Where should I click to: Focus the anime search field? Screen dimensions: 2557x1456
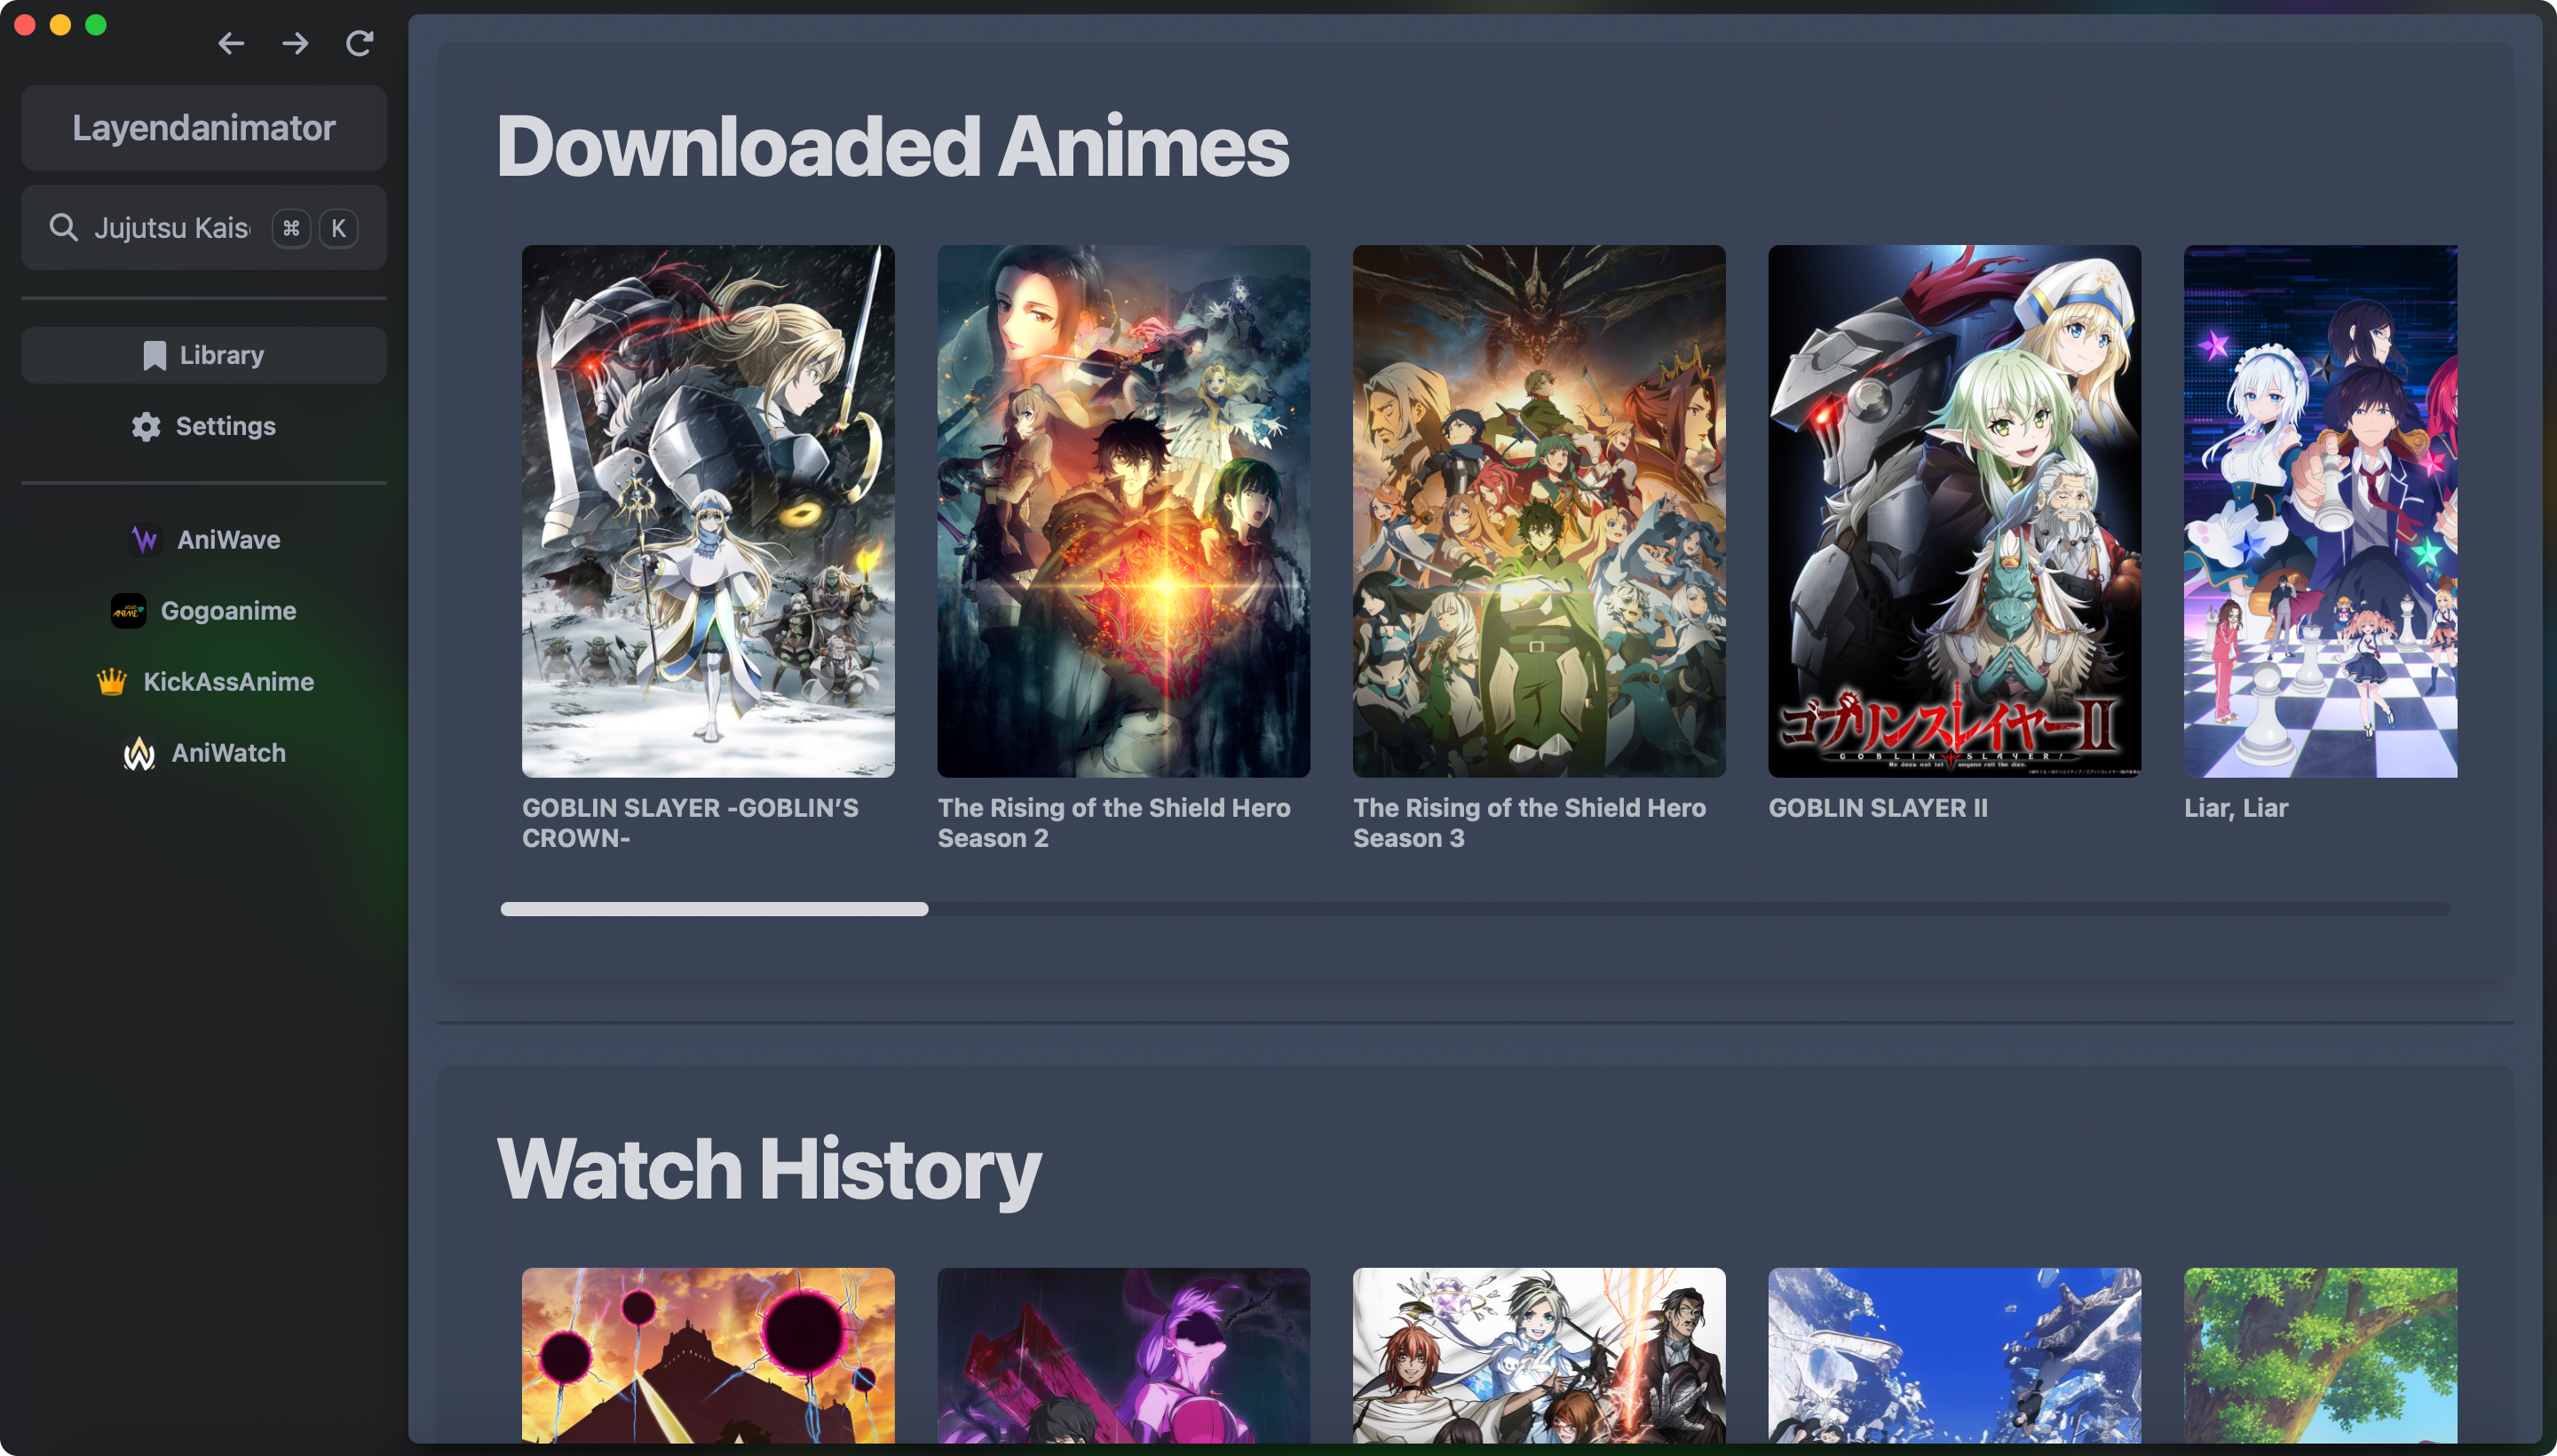(x=204, y=228)
